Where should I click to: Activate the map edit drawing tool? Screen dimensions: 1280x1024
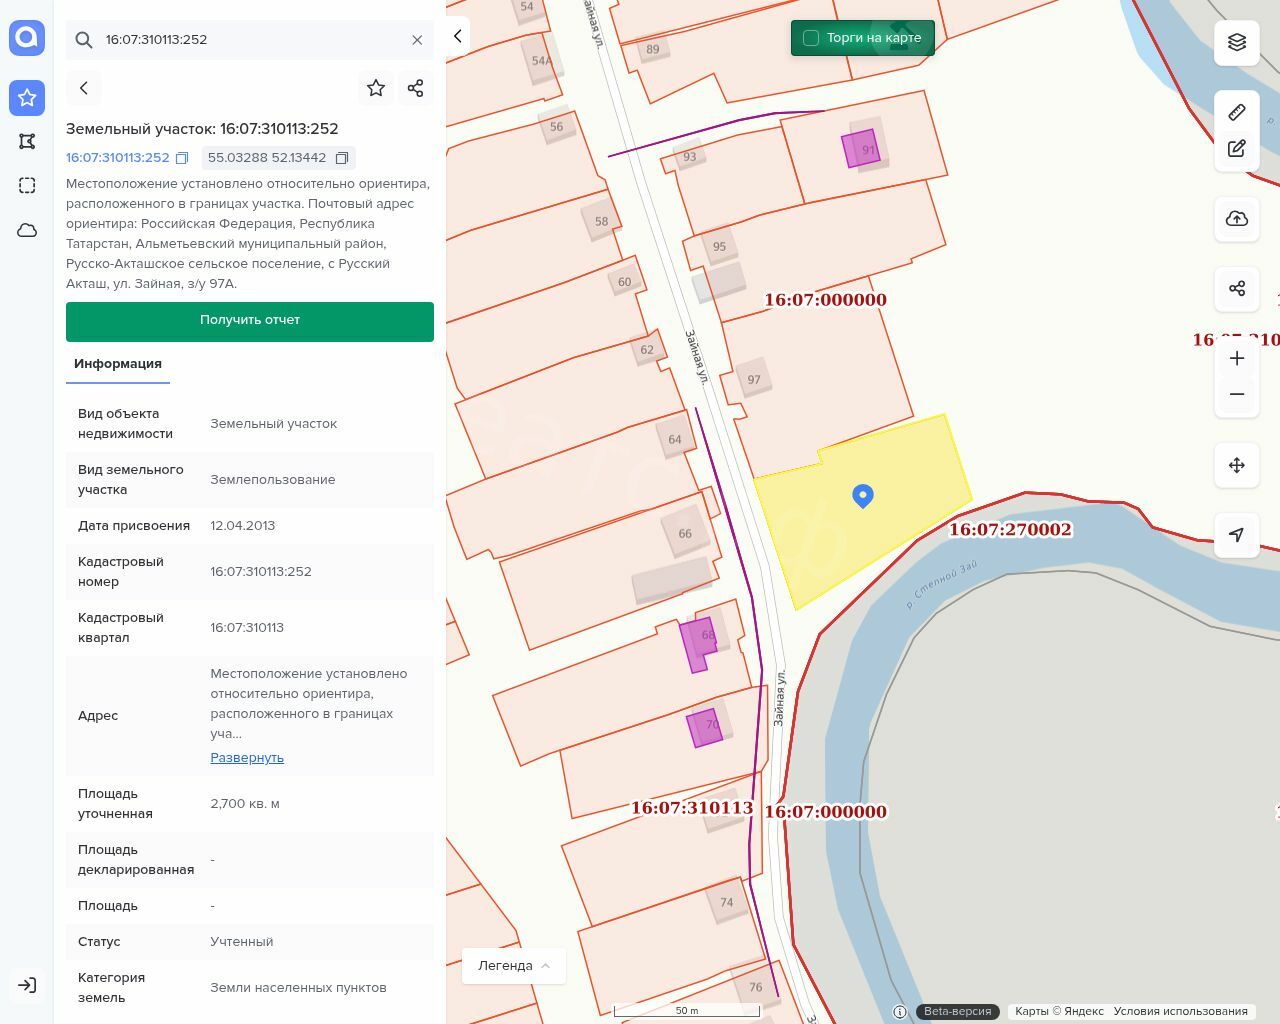coord(1237,149)
